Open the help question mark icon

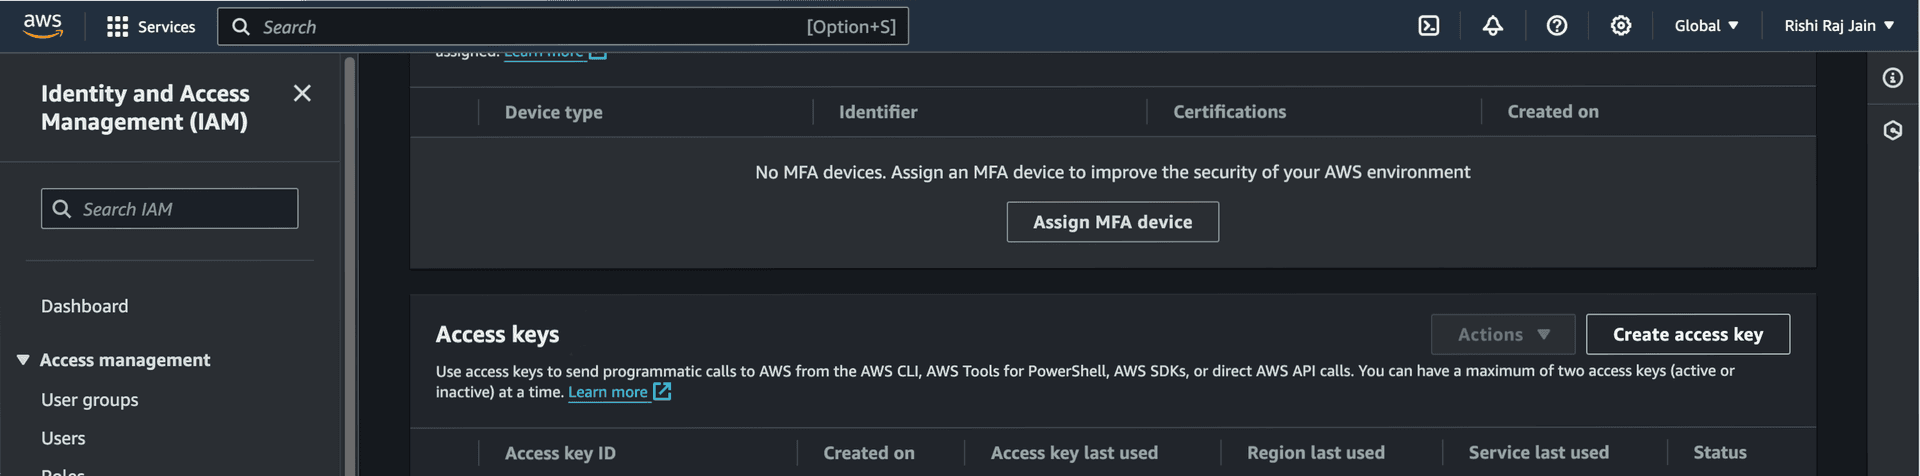(1557, 26)
